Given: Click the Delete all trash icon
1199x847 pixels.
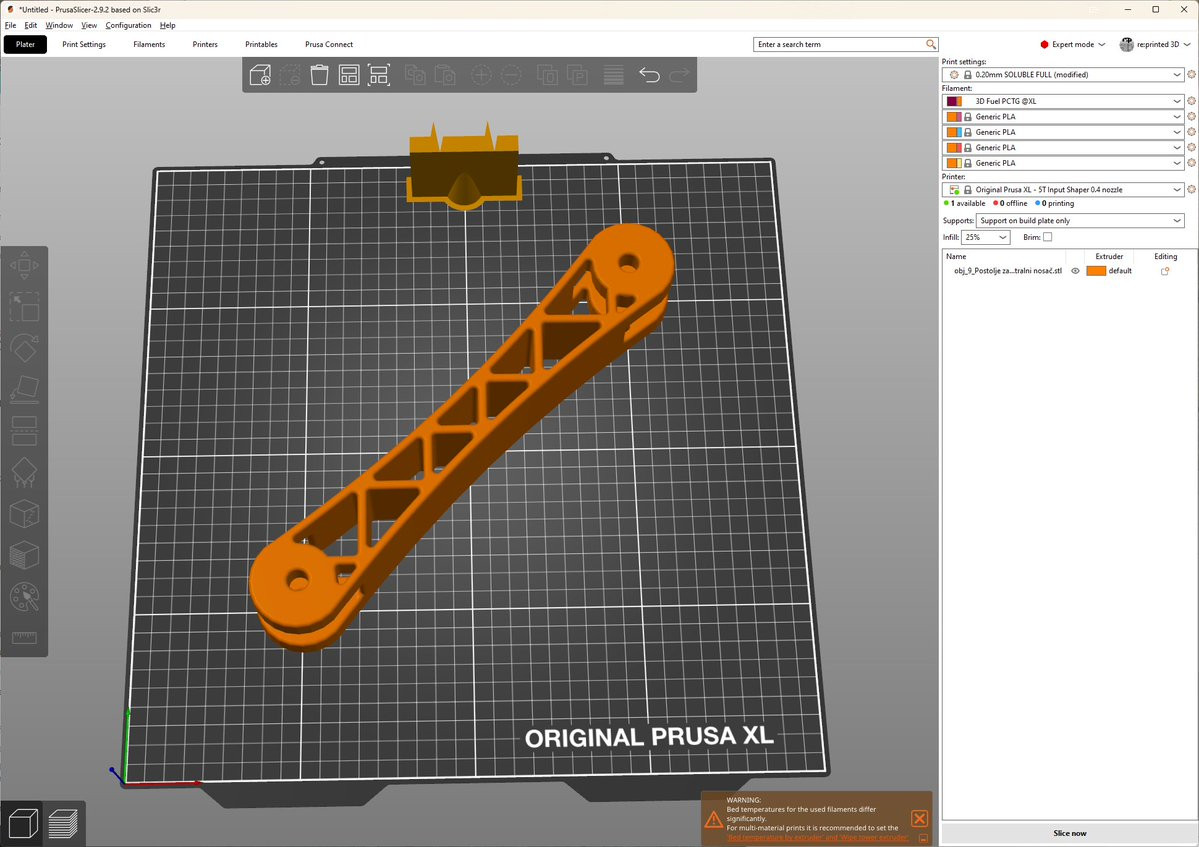Looking at the screenshot, I should [320, 75].
